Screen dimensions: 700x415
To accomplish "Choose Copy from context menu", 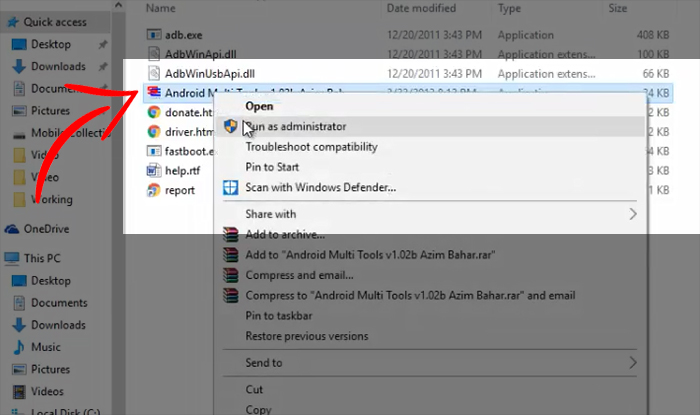I will pyautogui.click(x=258, y=409).
